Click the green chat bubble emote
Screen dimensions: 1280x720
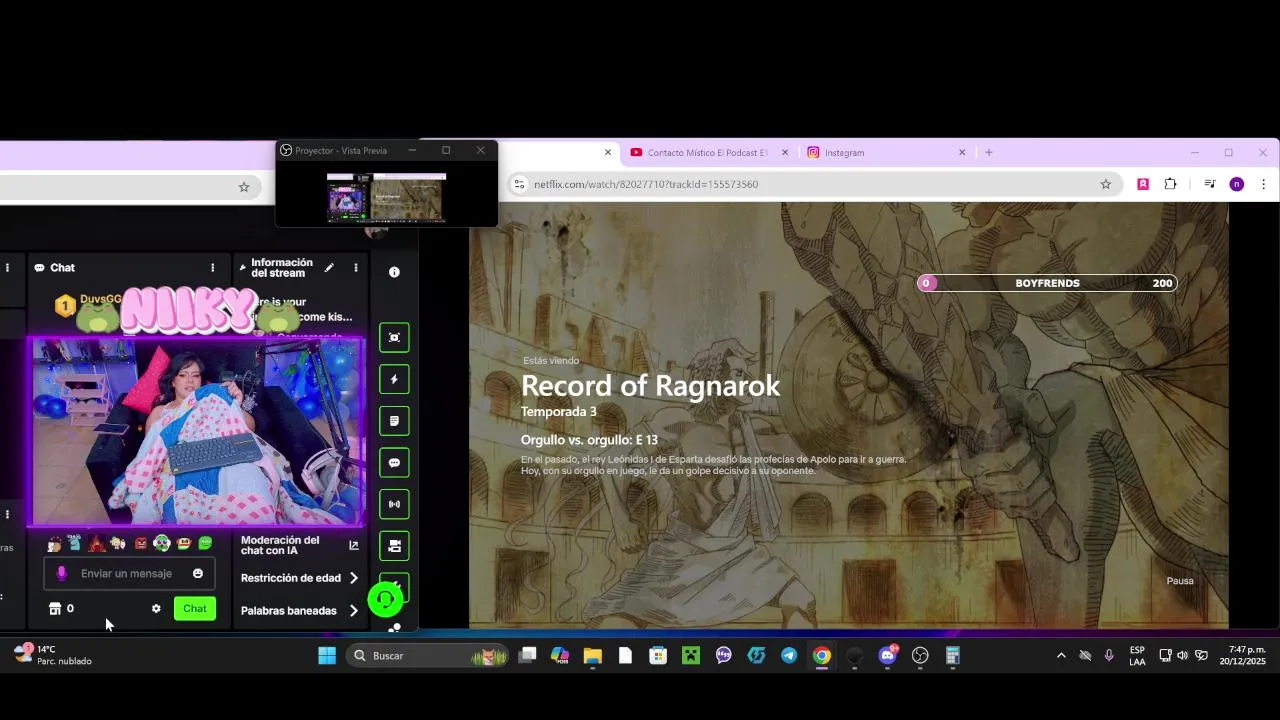click(x=205, y=543)
